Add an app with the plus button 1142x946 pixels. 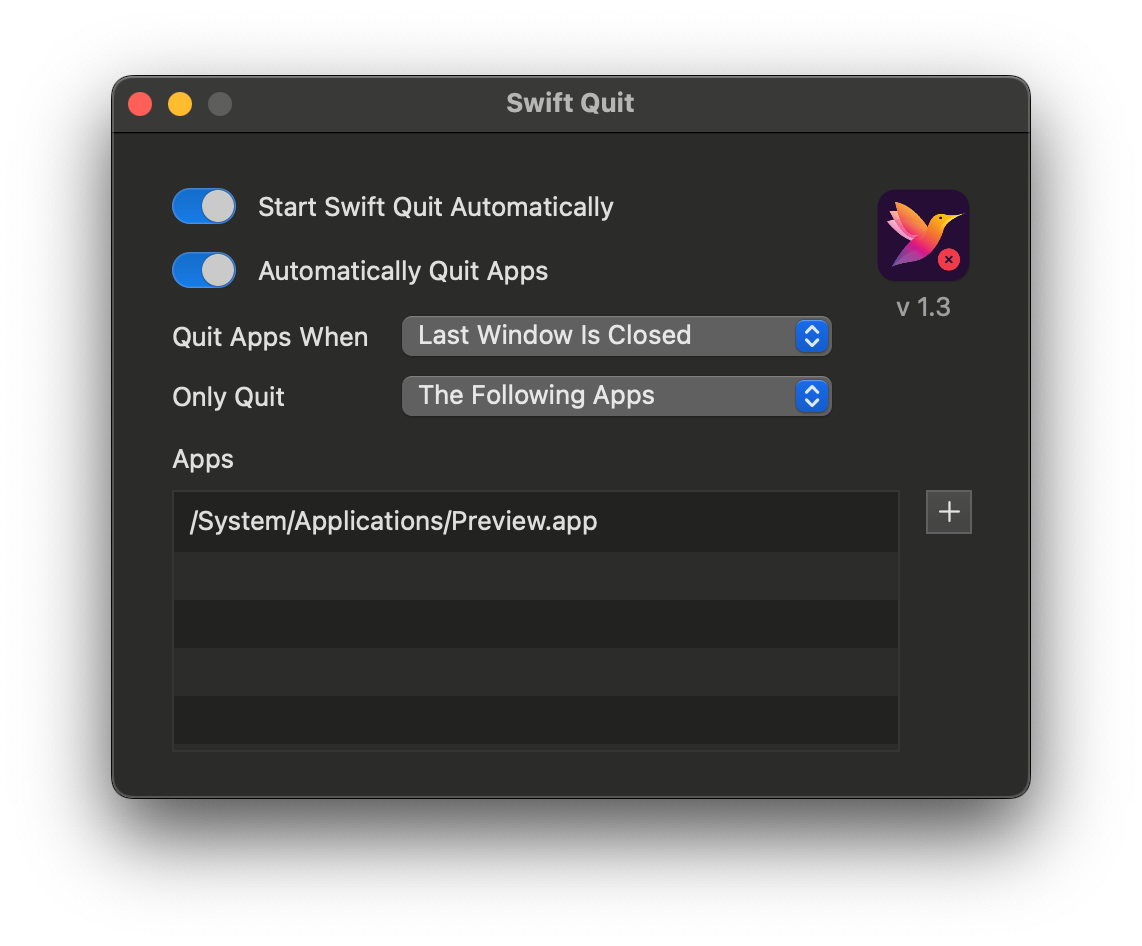coord(948,512)
